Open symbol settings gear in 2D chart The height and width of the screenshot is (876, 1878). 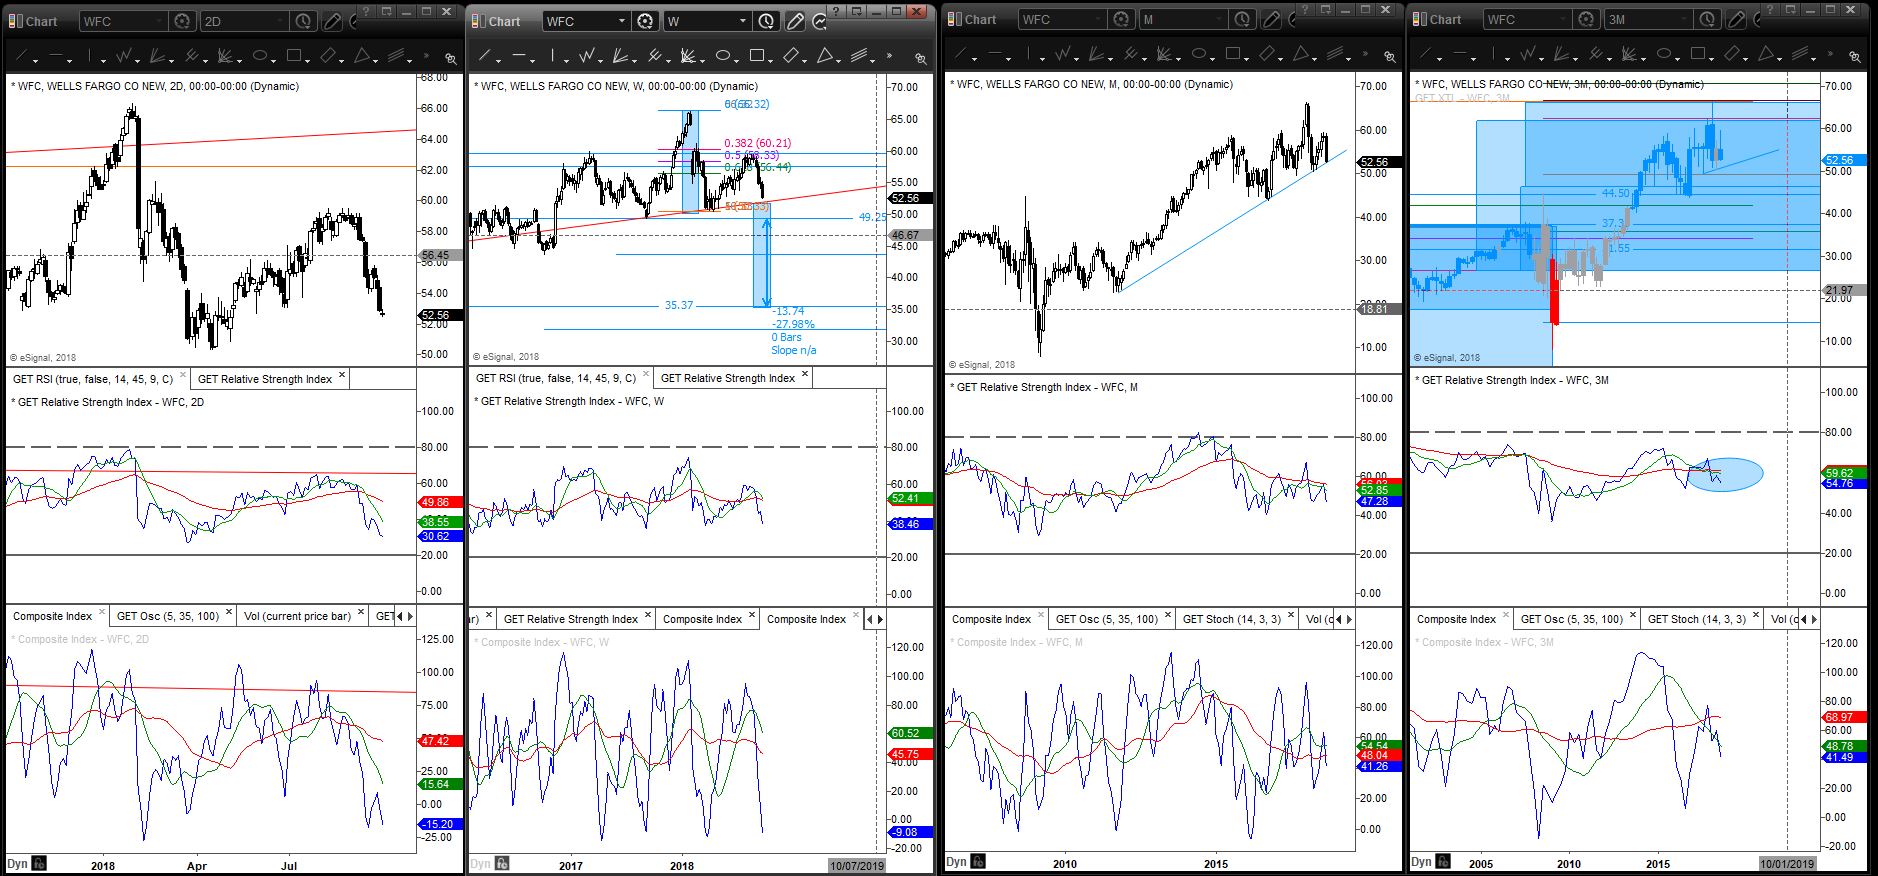coord(181,21)
